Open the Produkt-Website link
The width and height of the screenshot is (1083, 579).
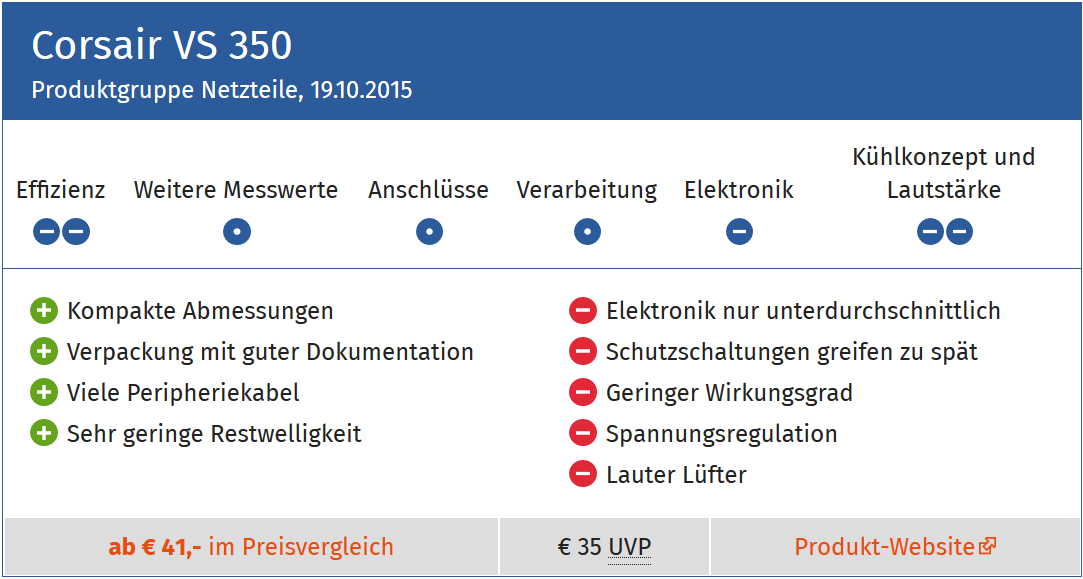pos(896,547)
